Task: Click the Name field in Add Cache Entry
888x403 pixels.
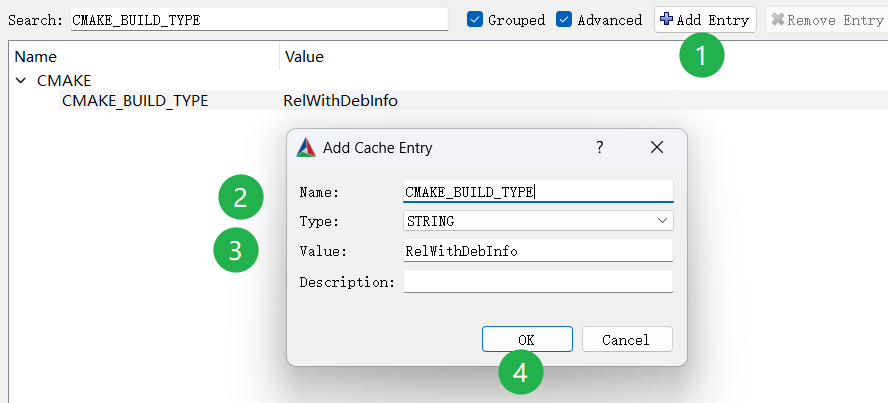Action: tap(538, 191)
